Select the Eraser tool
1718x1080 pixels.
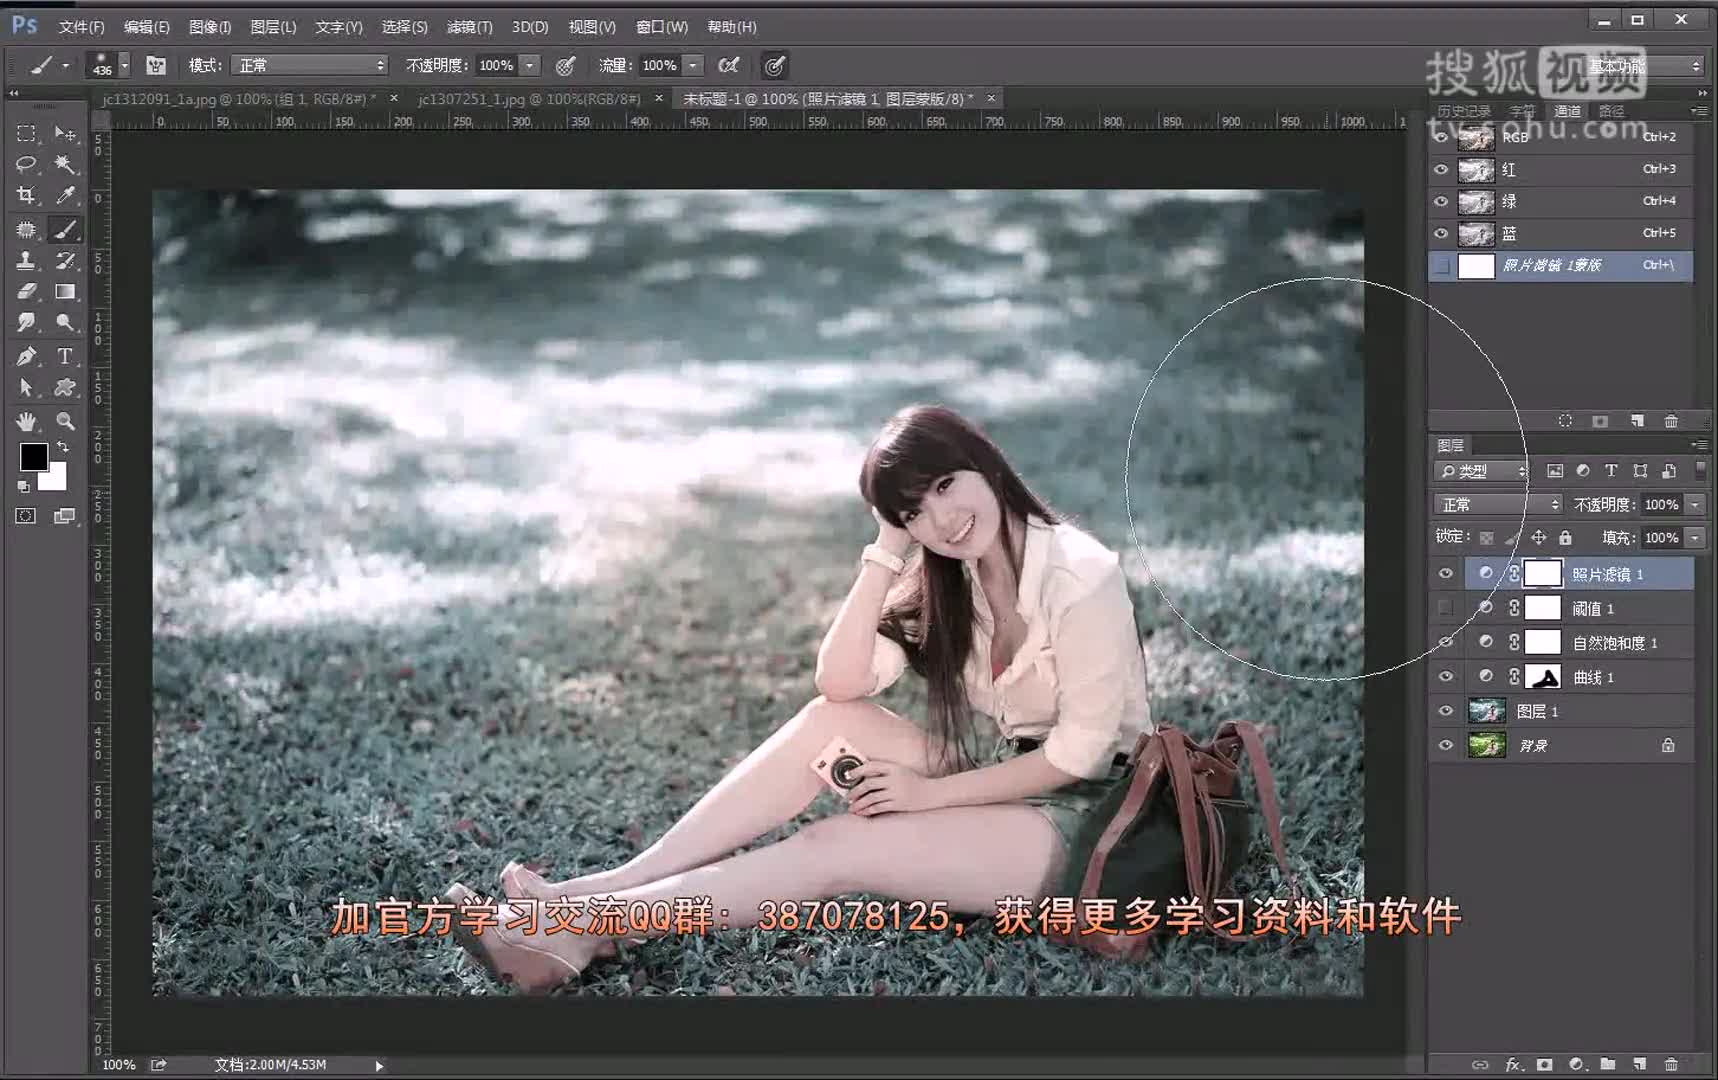[26, 292]
